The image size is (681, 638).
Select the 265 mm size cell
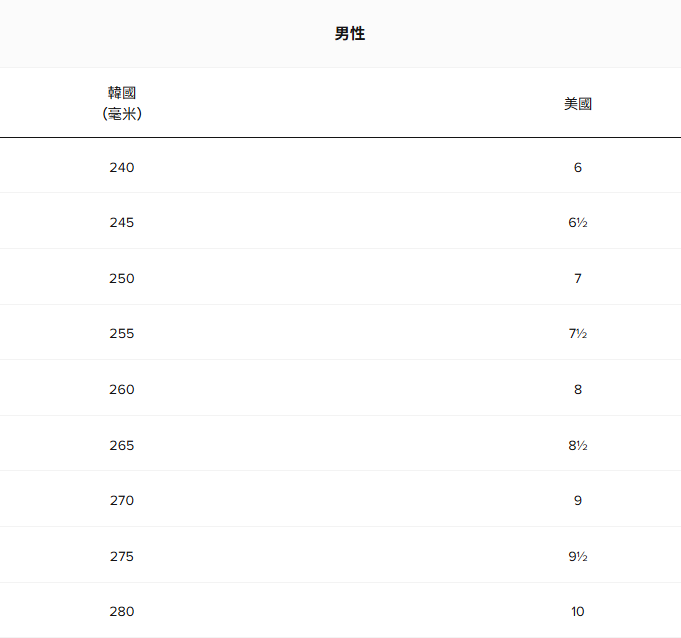tap(122, 445)
